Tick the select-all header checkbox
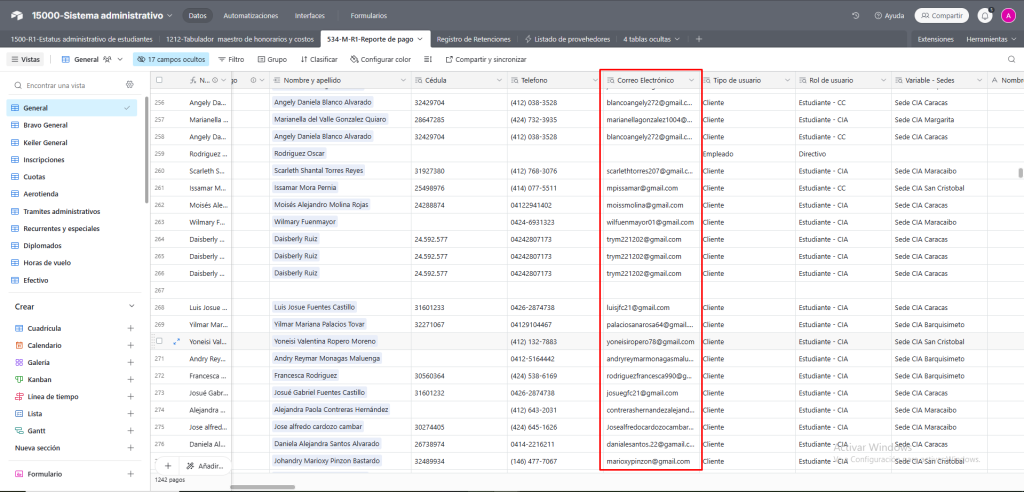Viewport: 1024px width, 492px height. 159,80
